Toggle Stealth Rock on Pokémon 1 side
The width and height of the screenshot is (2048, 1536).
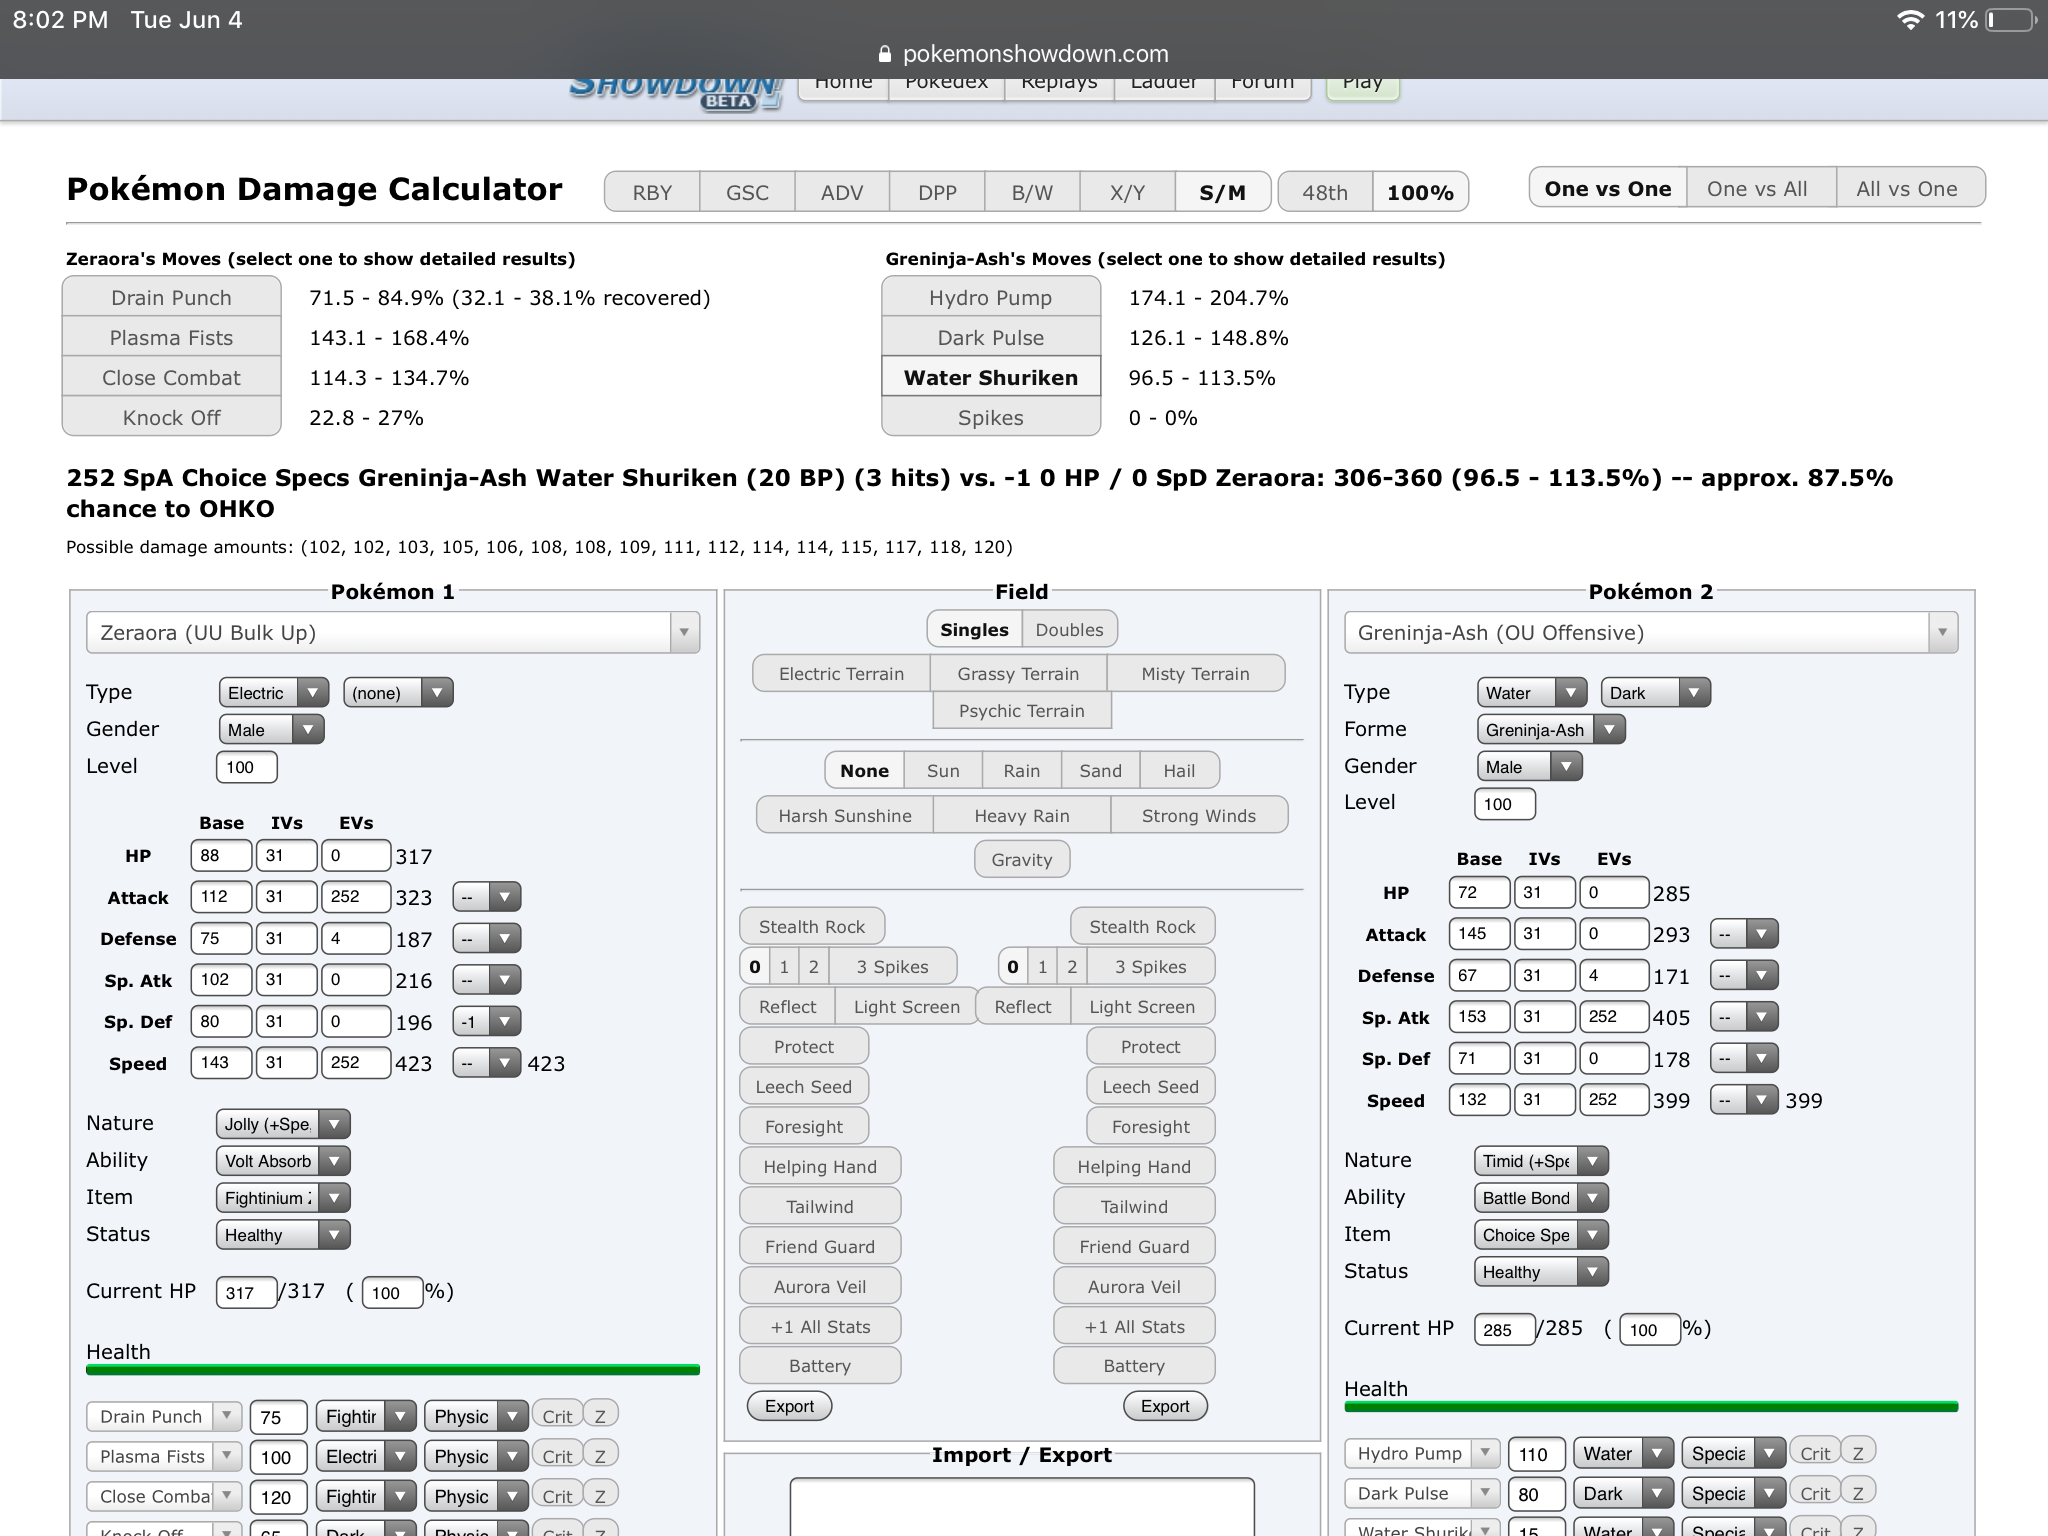[x=812, y=926]
